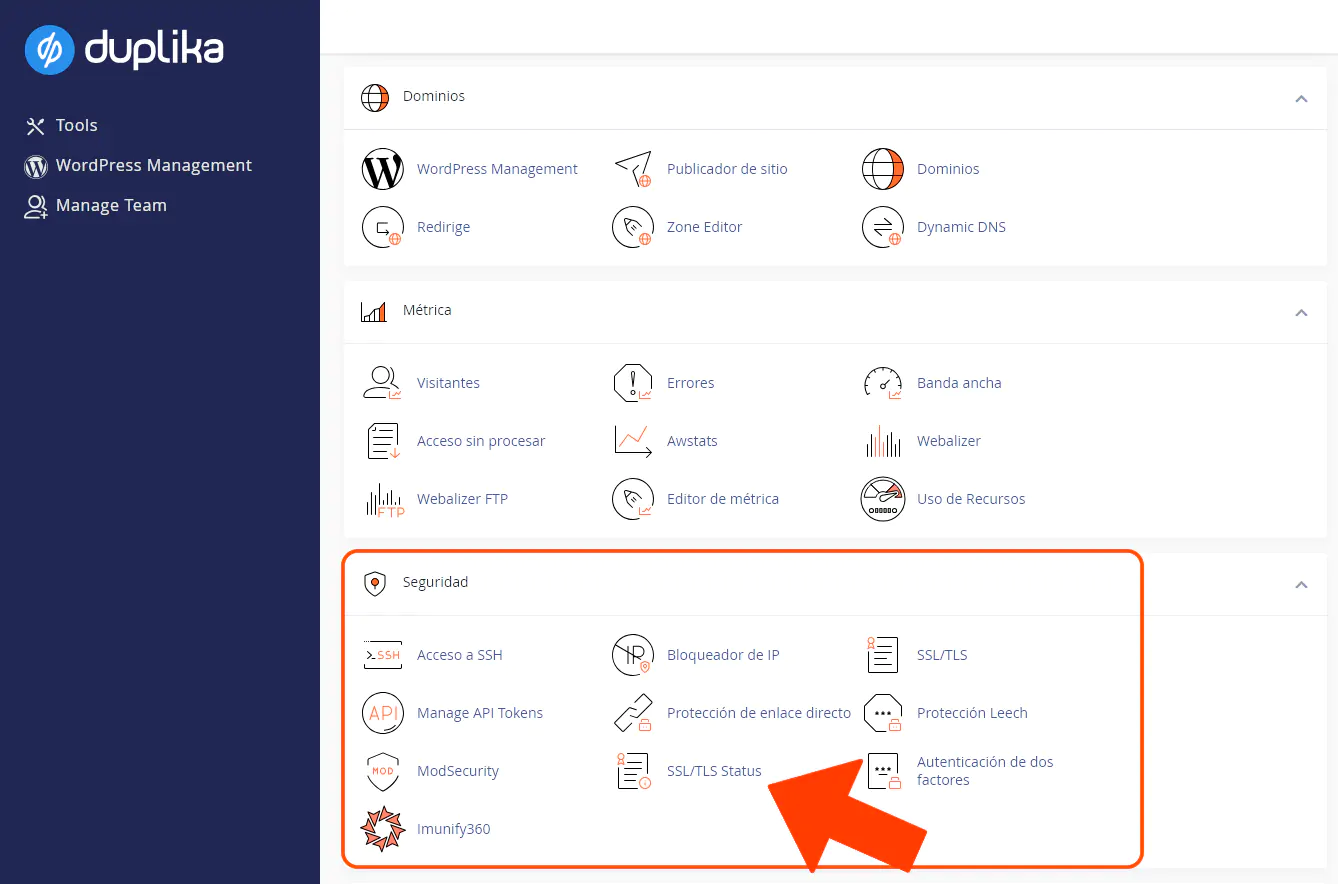Open Manage Team in the sidebar
The image size is (1338, 884).
pos(110,206)
